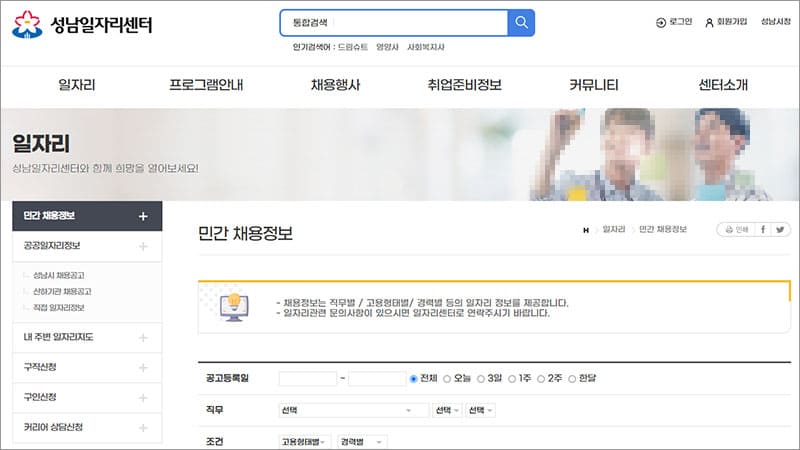This screenshot has height=450, width=800.
Task: Click the Twitter share icon
Action: [780, 230]
